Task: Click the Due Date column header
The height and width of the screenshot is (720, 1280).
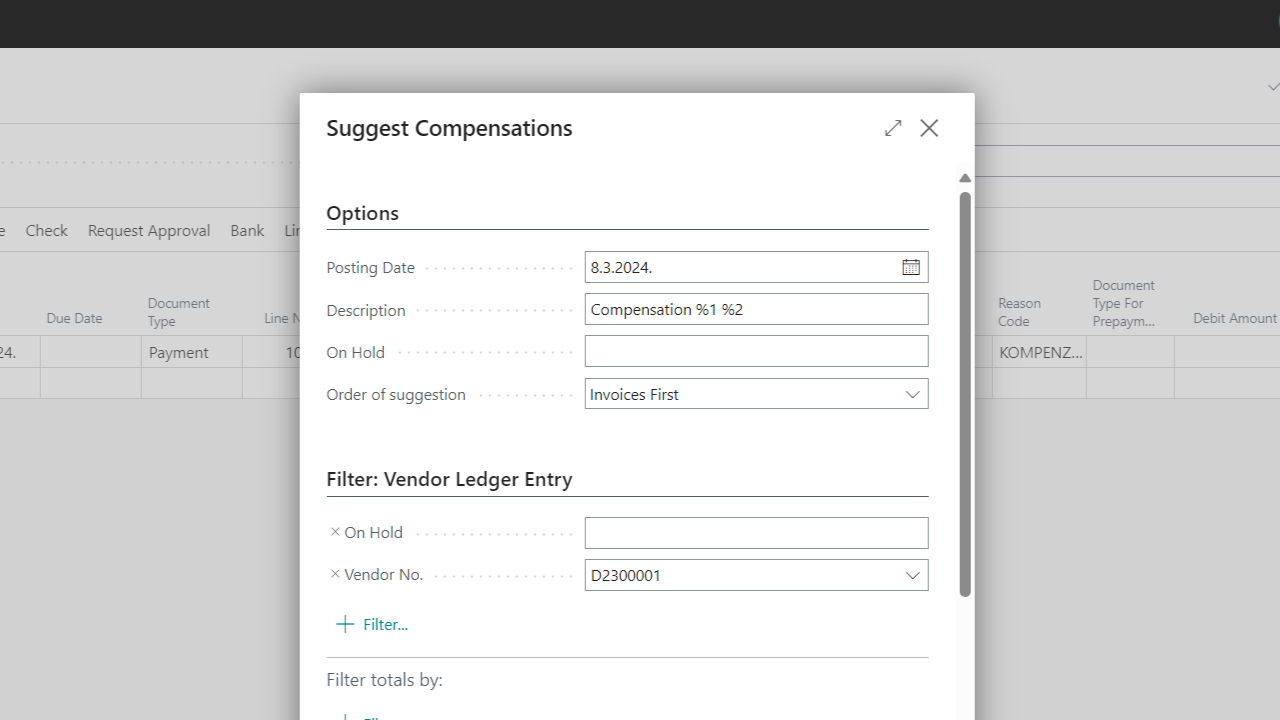Action: [x=74, y=318]
